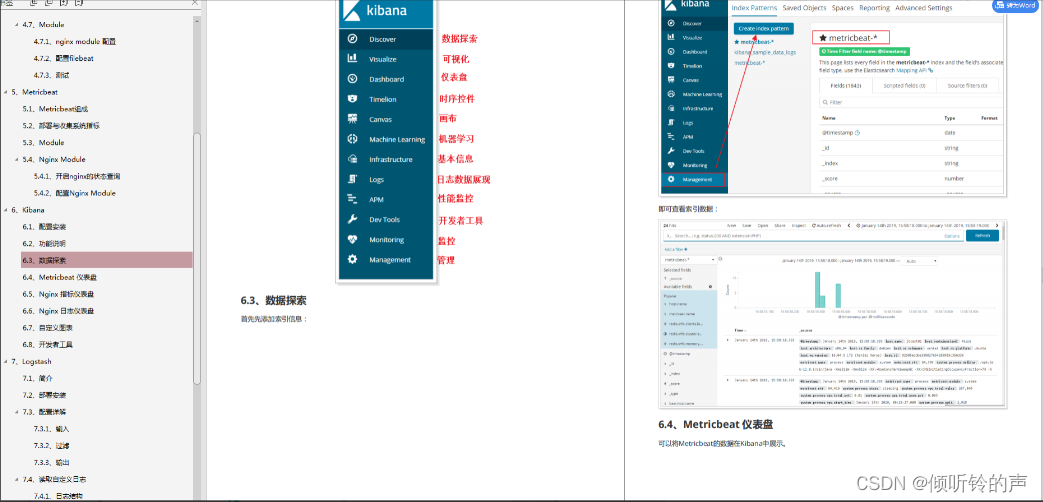The image size is (1043, 502).
Task: Collapse the 7.3 配置详解 outline node
Action: click(x=16, y=412)
